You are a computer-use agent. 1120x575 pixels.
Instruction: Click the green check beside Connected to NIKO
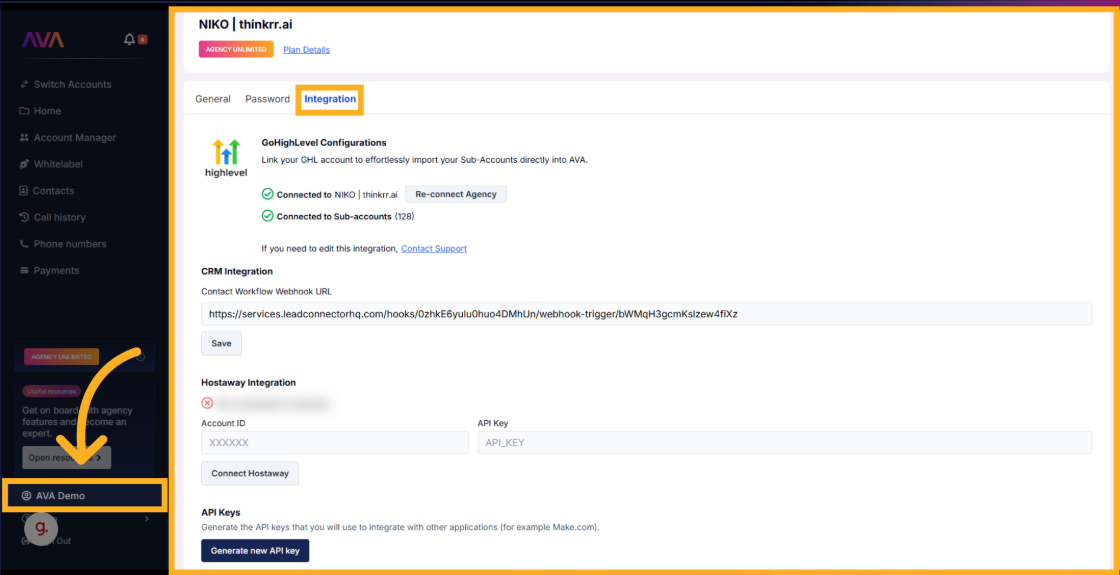coord(268,194)
